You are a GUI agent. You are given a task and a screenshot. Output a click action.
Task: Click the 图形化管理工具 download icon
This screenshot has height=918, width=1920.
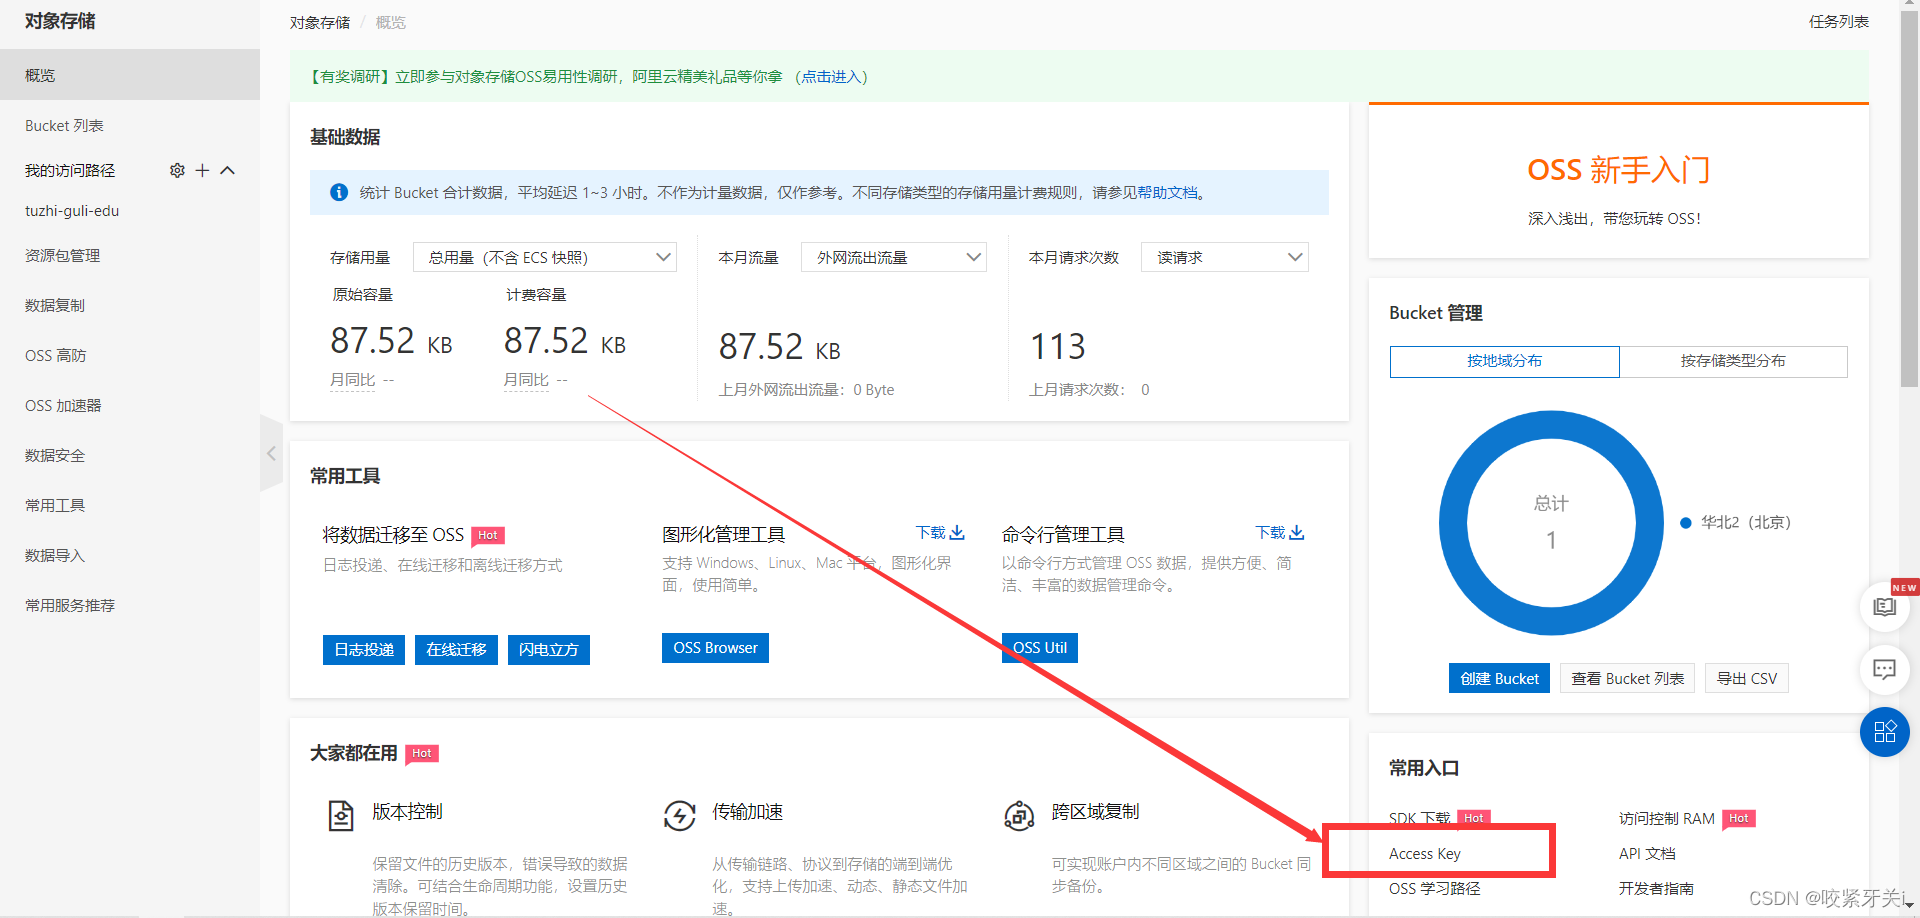click(x=957, y=533)
